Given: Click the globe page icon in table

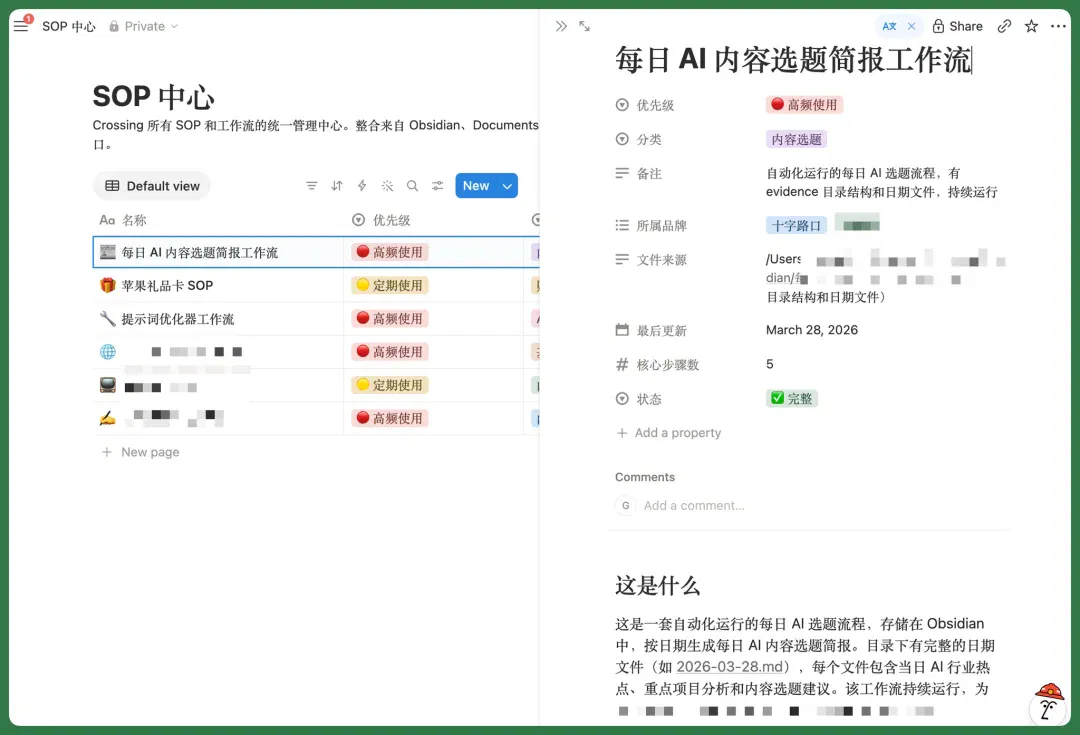Looking at the screenshot, I should coord(107,352).
